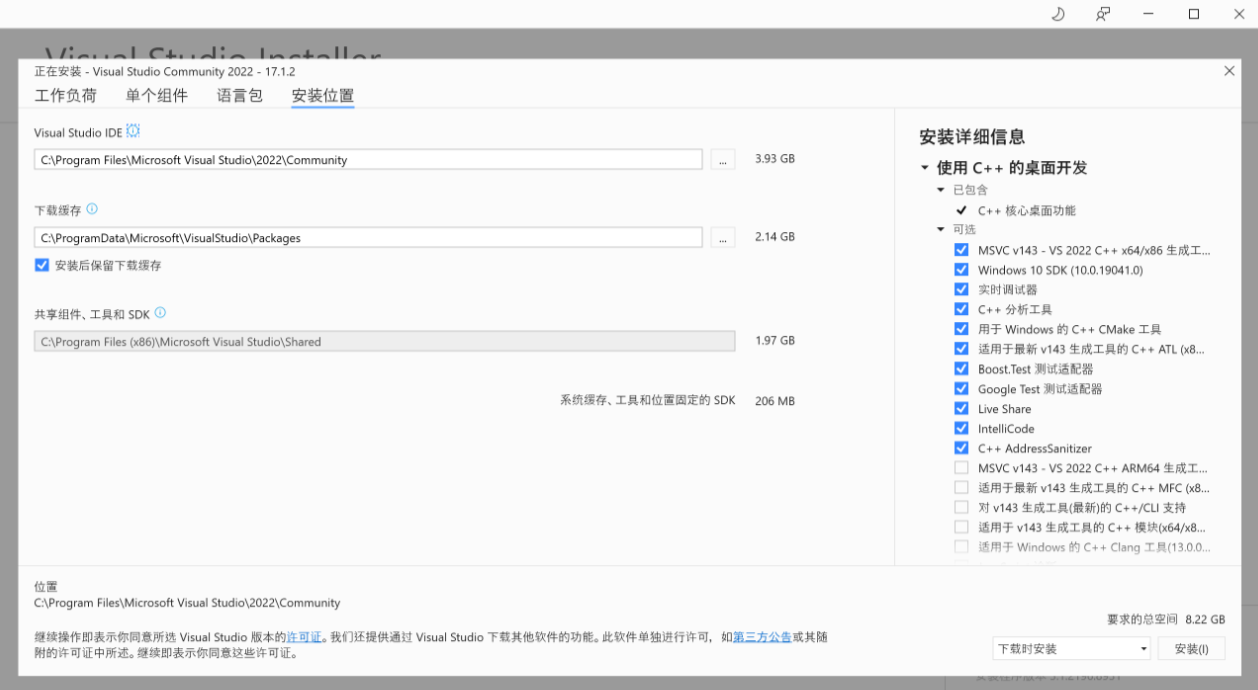Click 1.97 GB shared components size

point(775,341)
